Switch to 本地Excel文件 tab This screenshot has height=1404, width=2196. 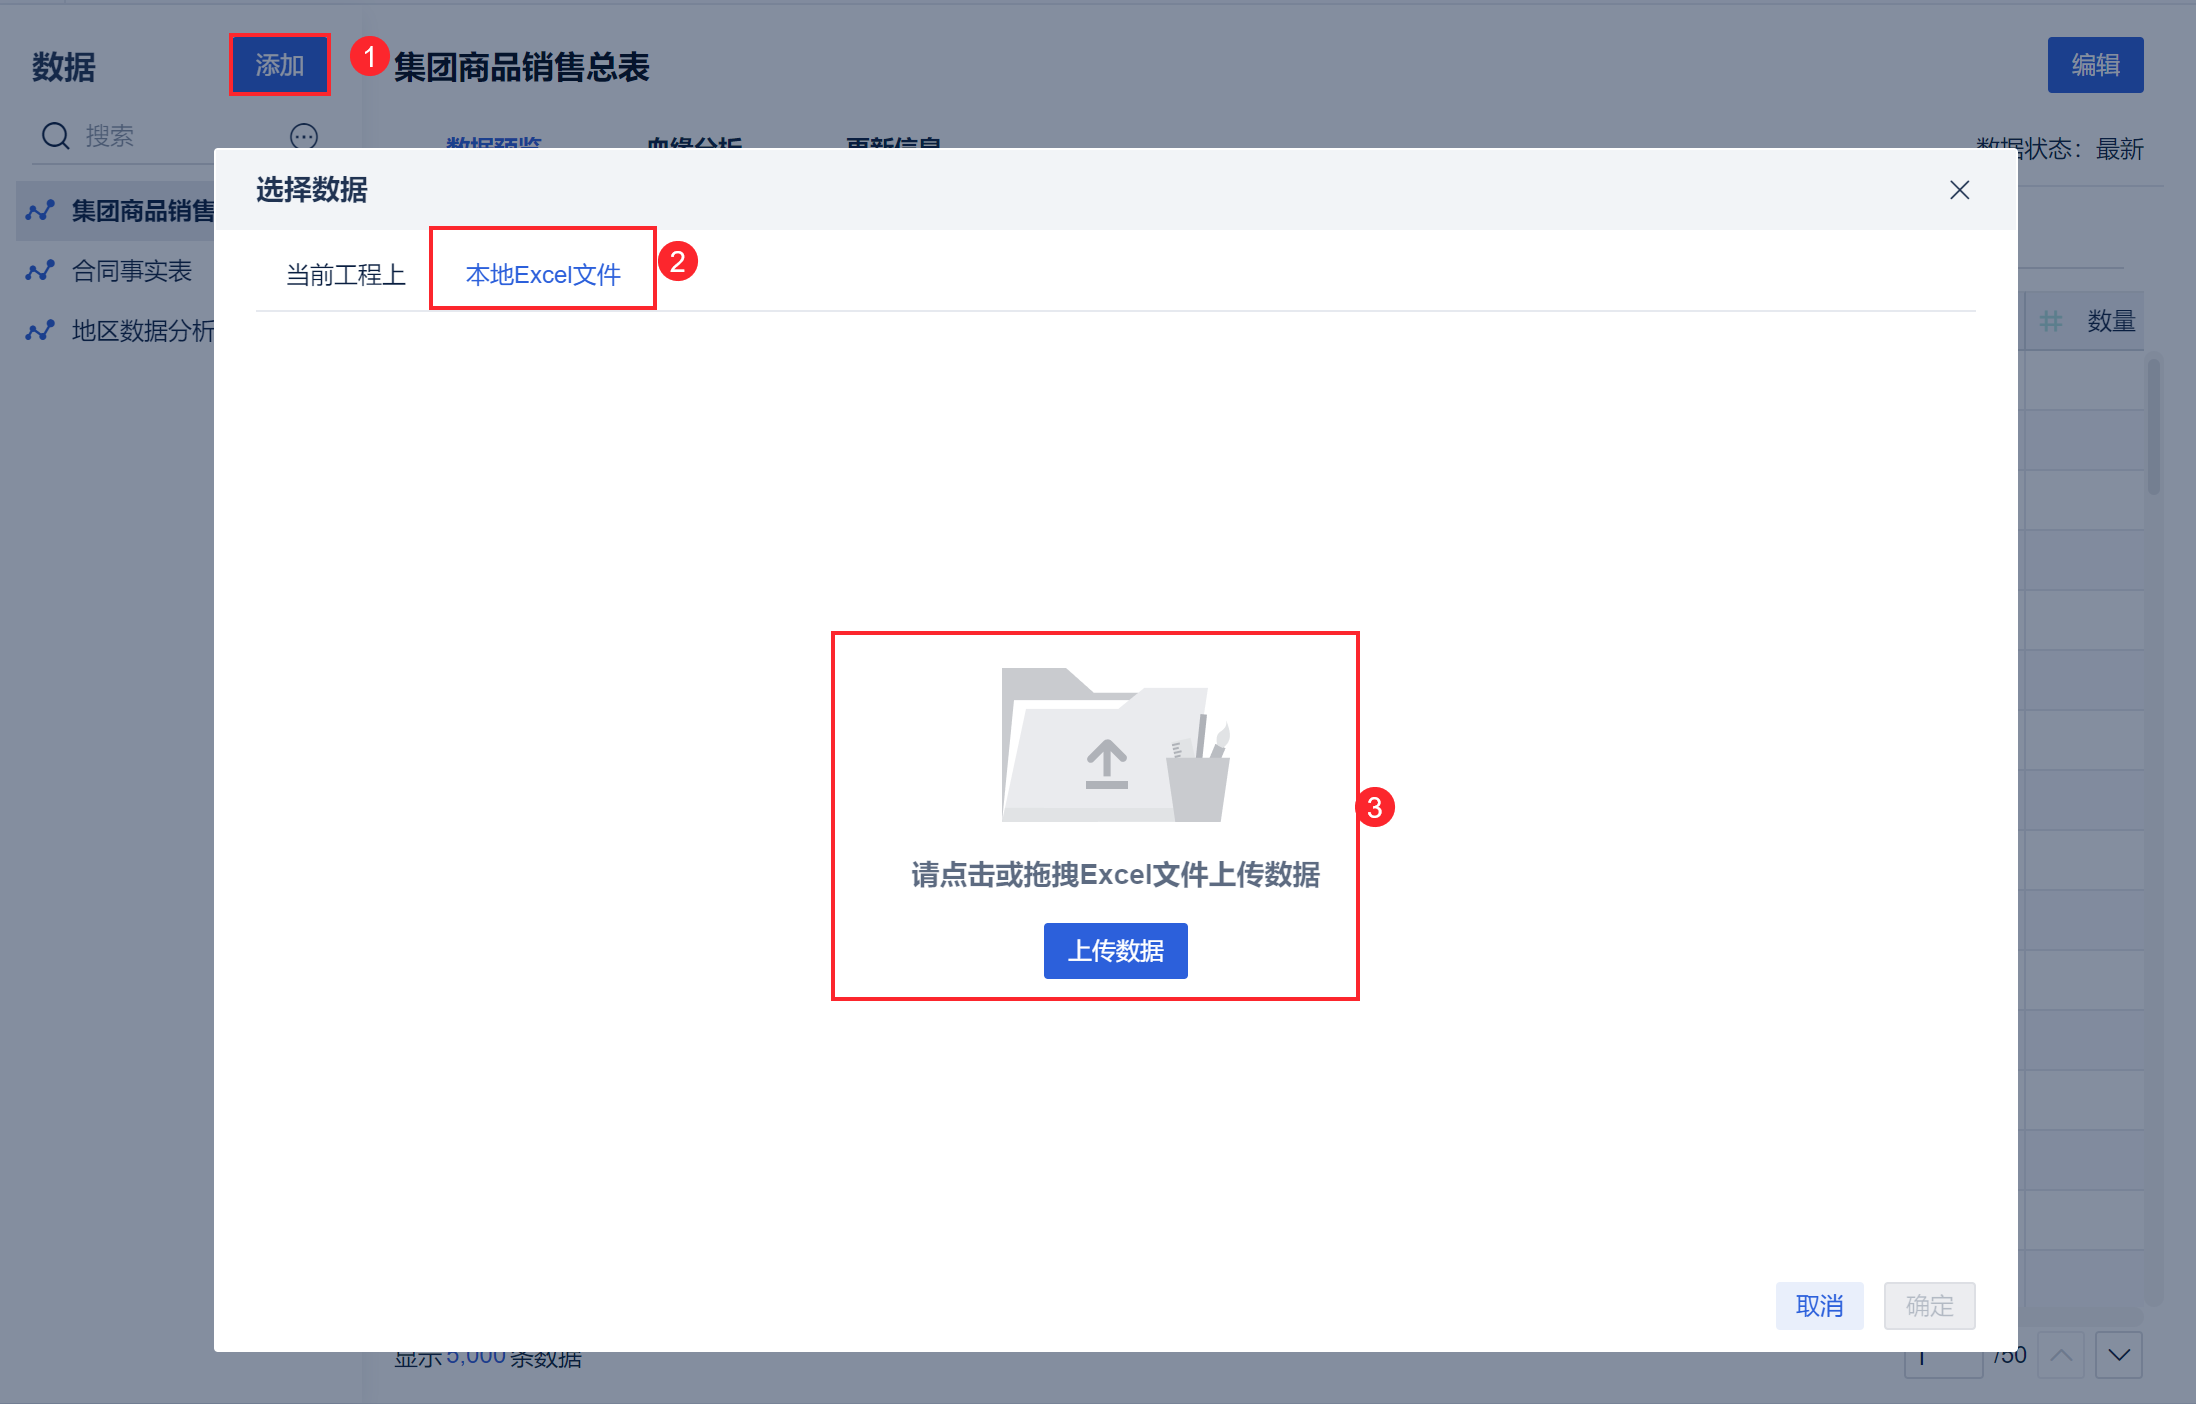tap(543, 274)
